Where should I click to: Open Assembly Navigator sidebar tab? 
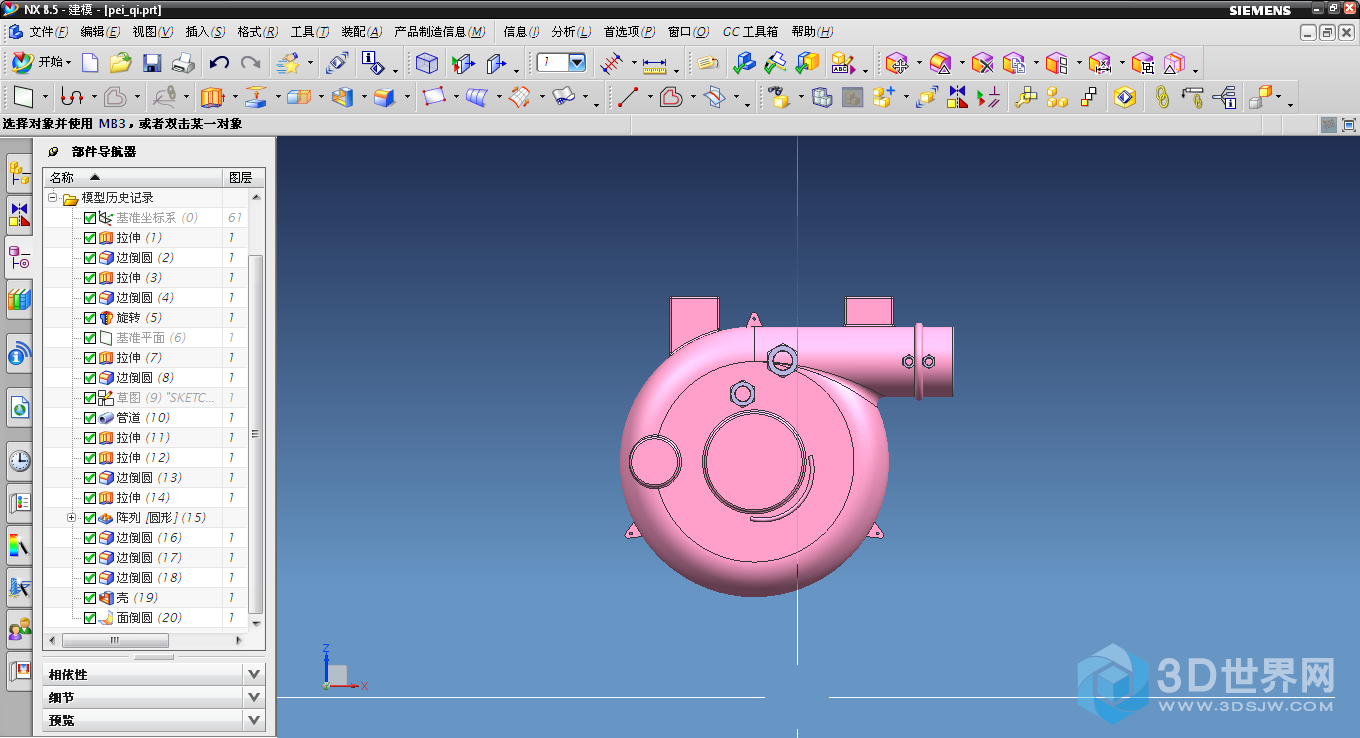point(19,174)
